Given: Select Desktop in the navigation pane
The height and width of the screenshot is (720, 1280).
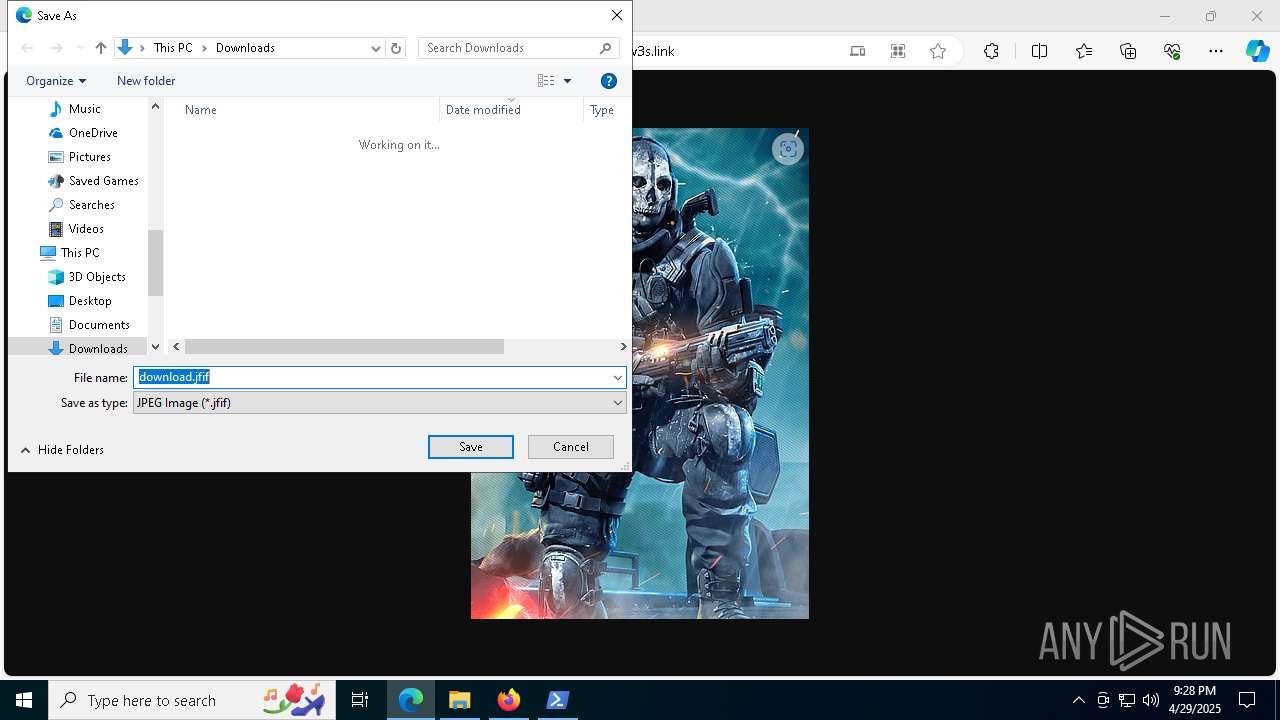Looking at the screenshot, I should (90, 301).
